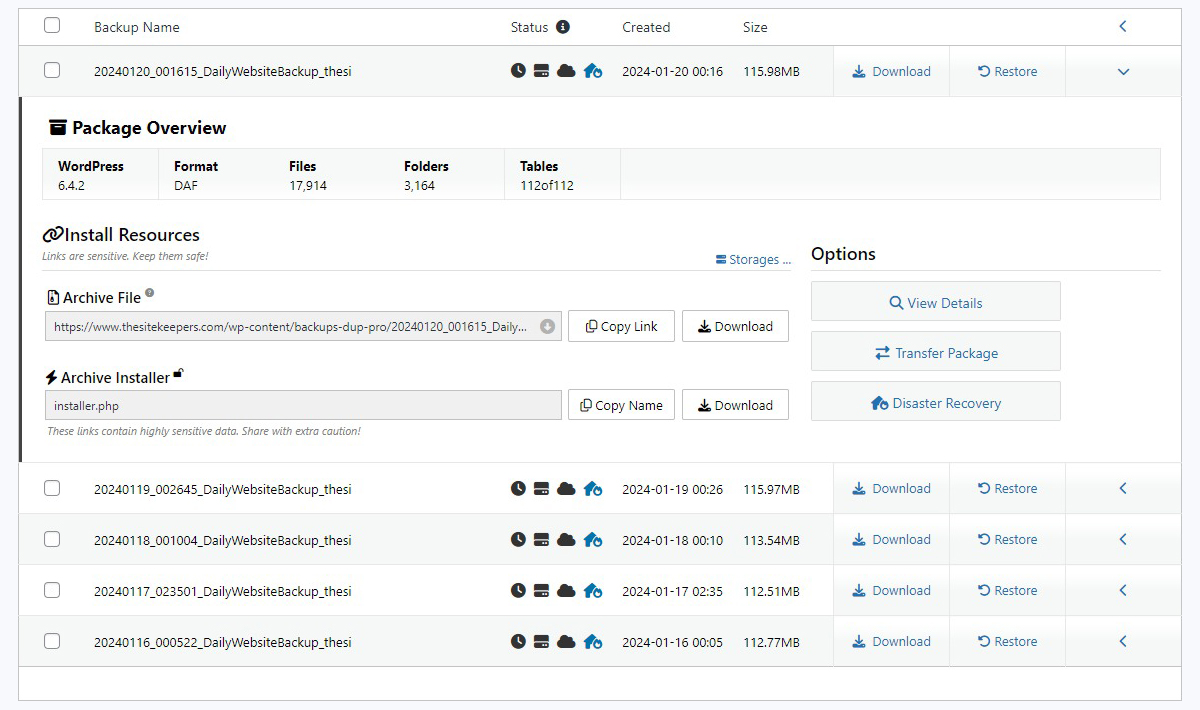
Task: Click the cloud storage icon on 20240119 backup
Action: click(x=566, y=489)
